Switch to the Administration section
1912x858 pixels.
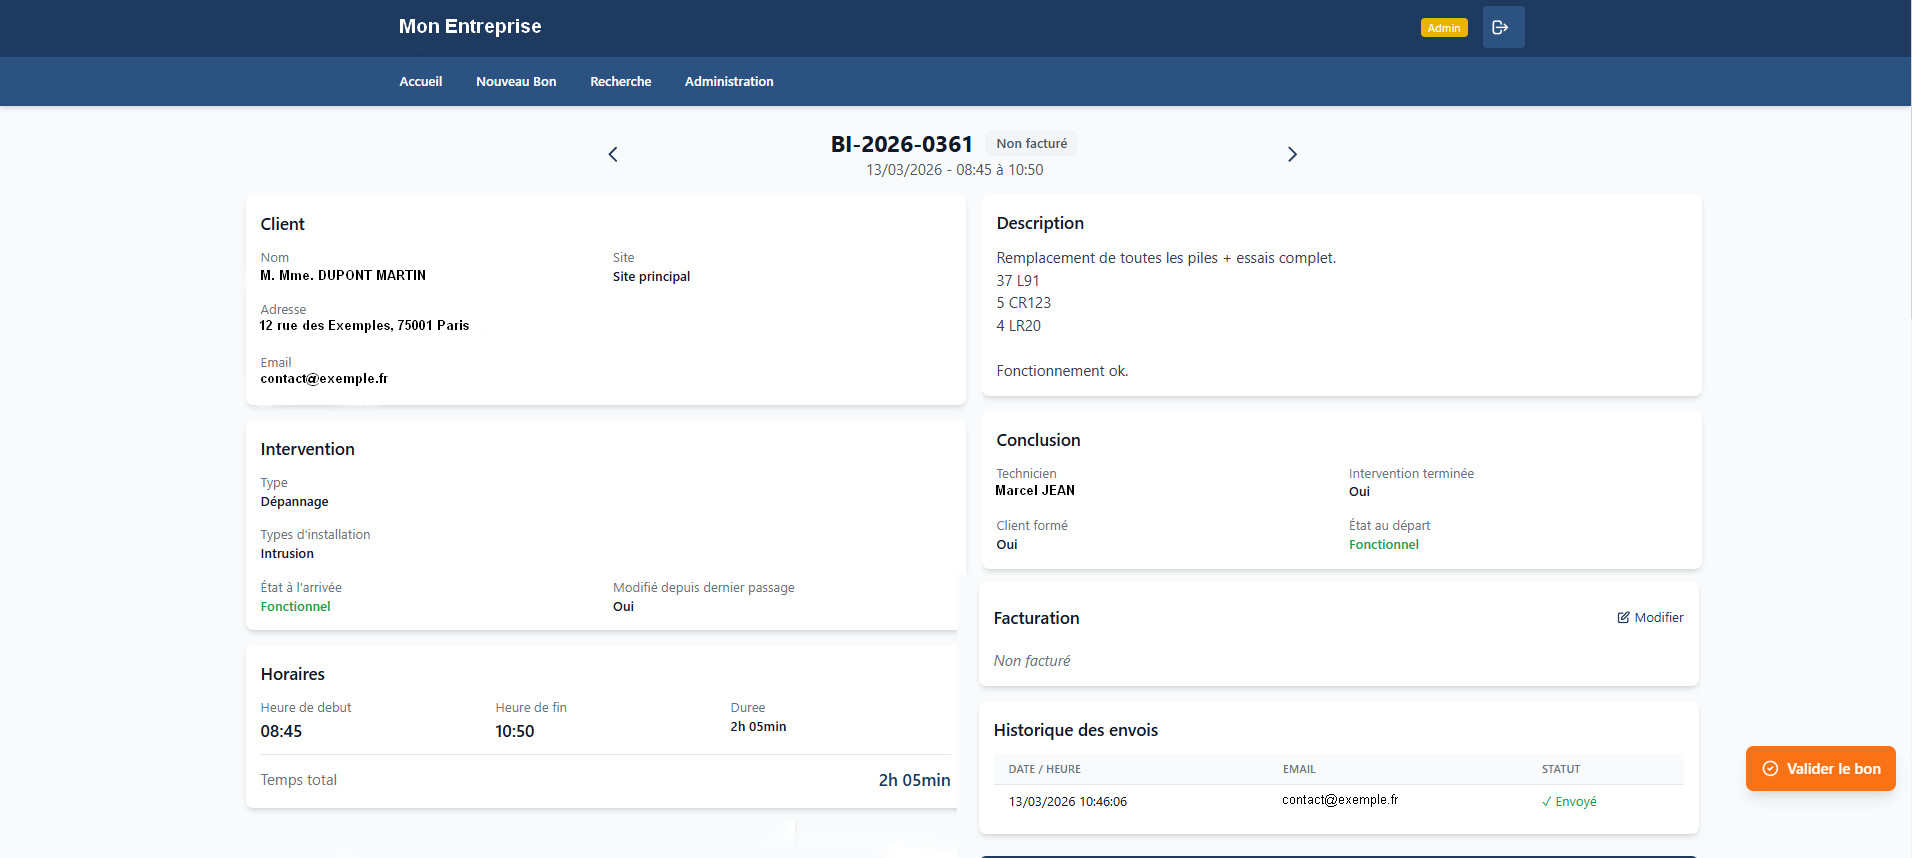coord(729,82)
